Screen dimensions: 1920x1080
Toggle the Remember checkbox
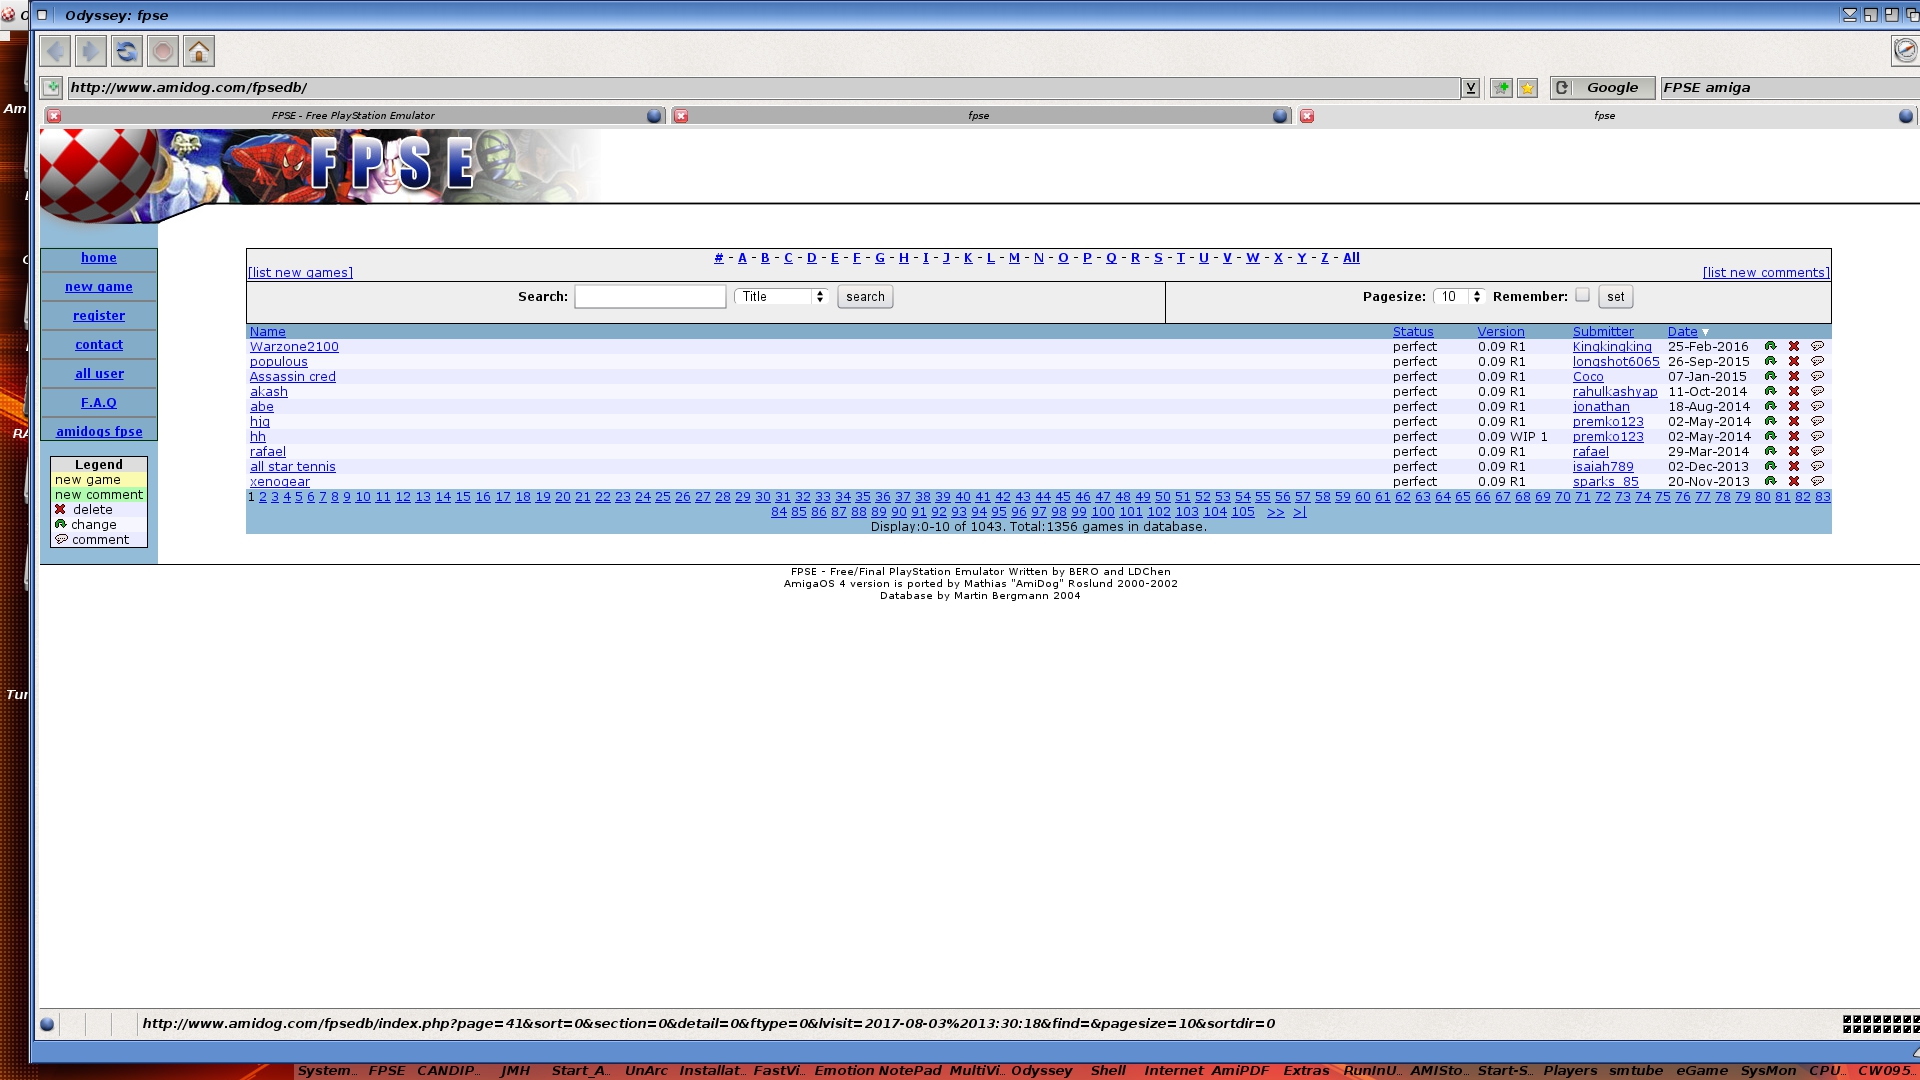[1582, 295]
